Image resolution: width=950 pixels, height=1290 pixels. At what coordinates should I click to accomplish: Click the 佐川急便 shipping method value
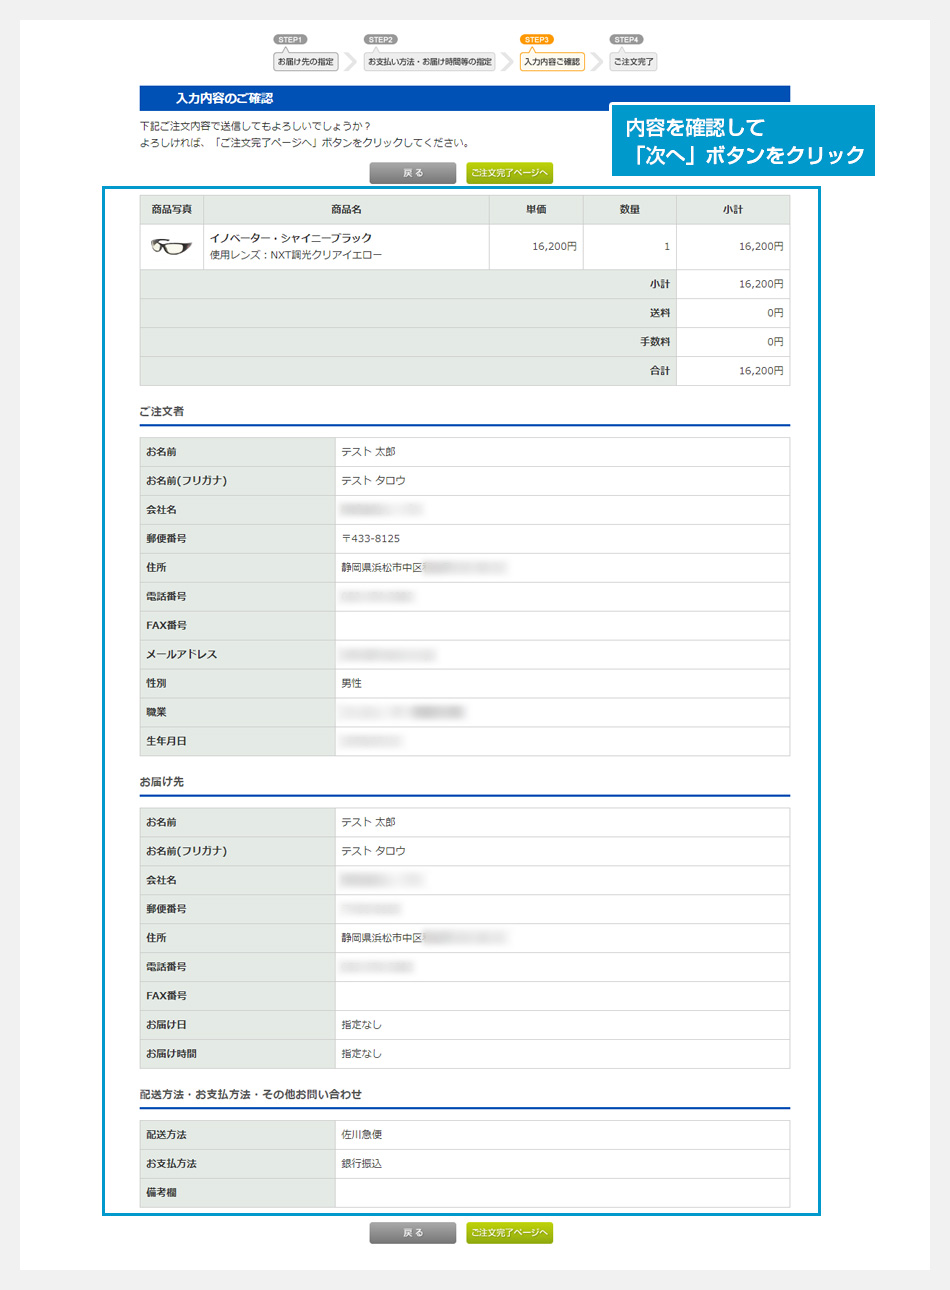coord(362,1135)
